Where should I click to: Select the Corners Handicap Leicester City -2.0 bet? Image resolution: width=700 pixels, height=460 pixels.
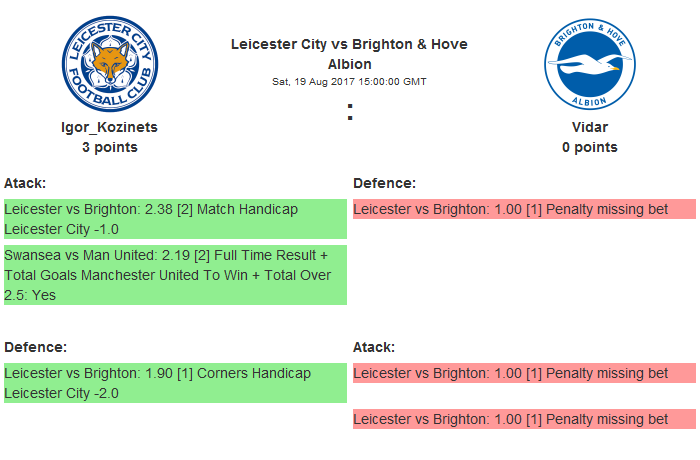[x=175, y=383]
